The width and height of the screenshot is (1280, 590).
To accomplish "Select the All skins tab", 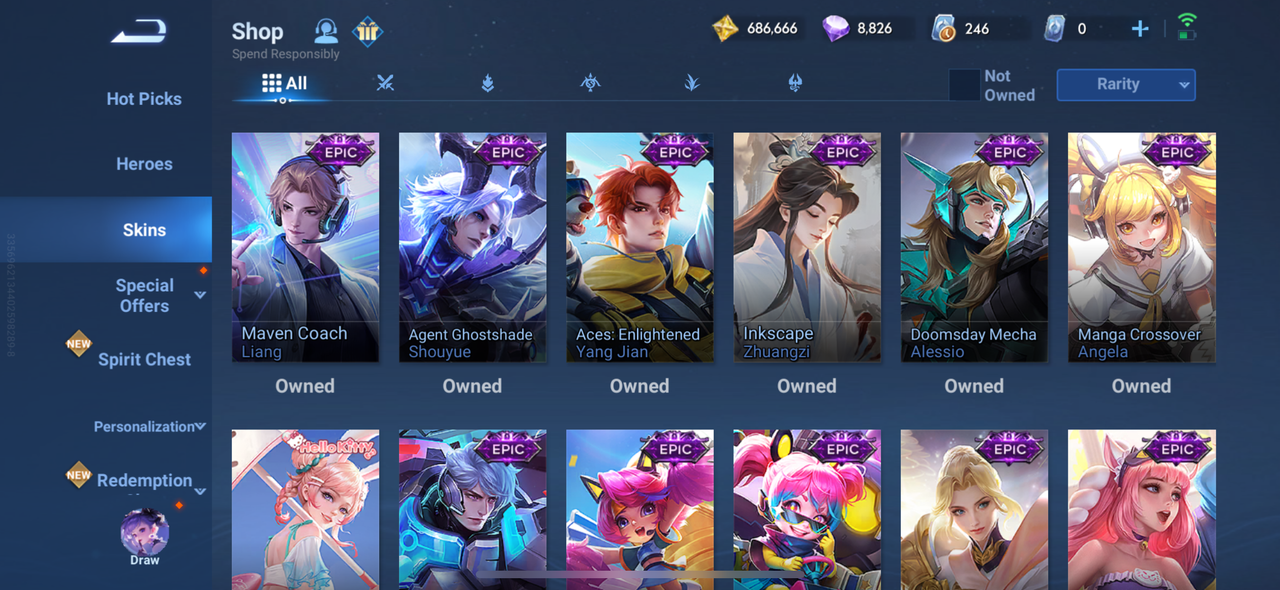I will 284,84.
